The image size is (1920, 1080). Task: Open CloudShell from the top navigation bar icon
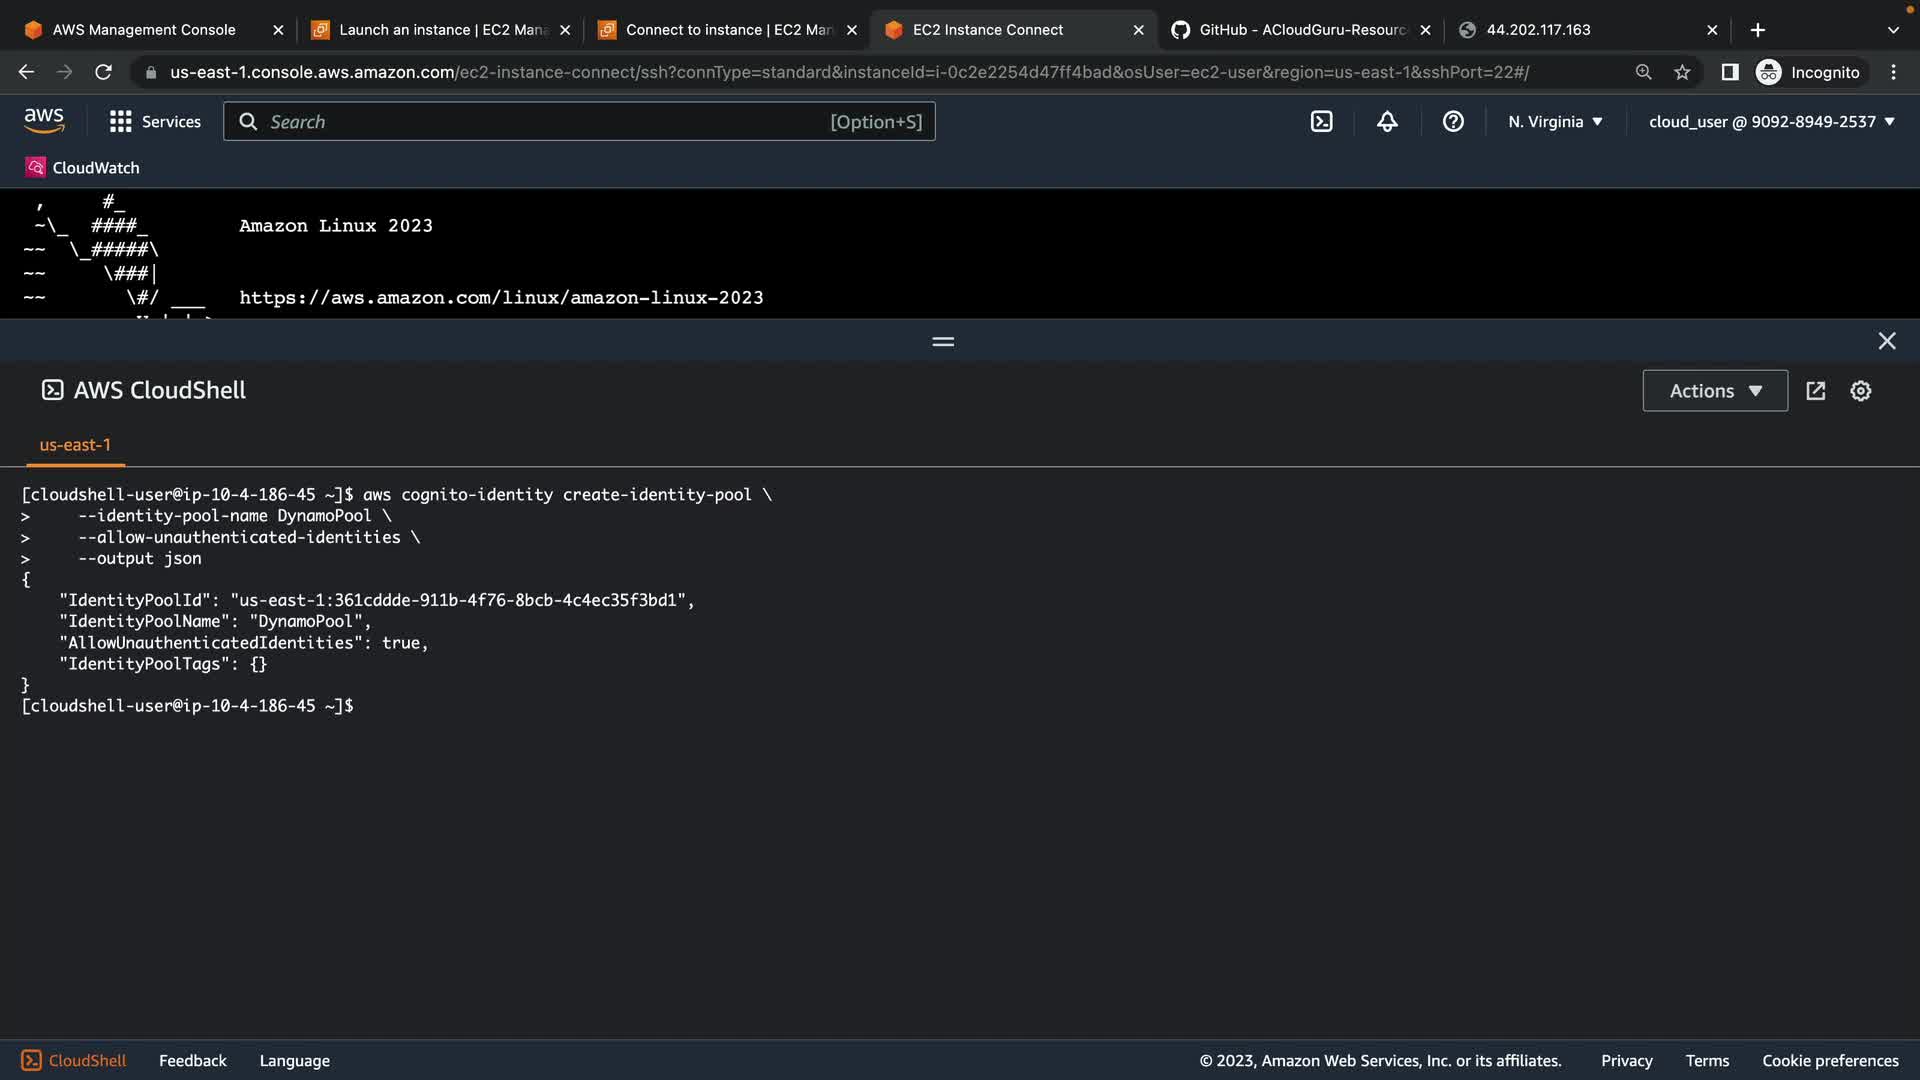click(x=1321, y=122)
